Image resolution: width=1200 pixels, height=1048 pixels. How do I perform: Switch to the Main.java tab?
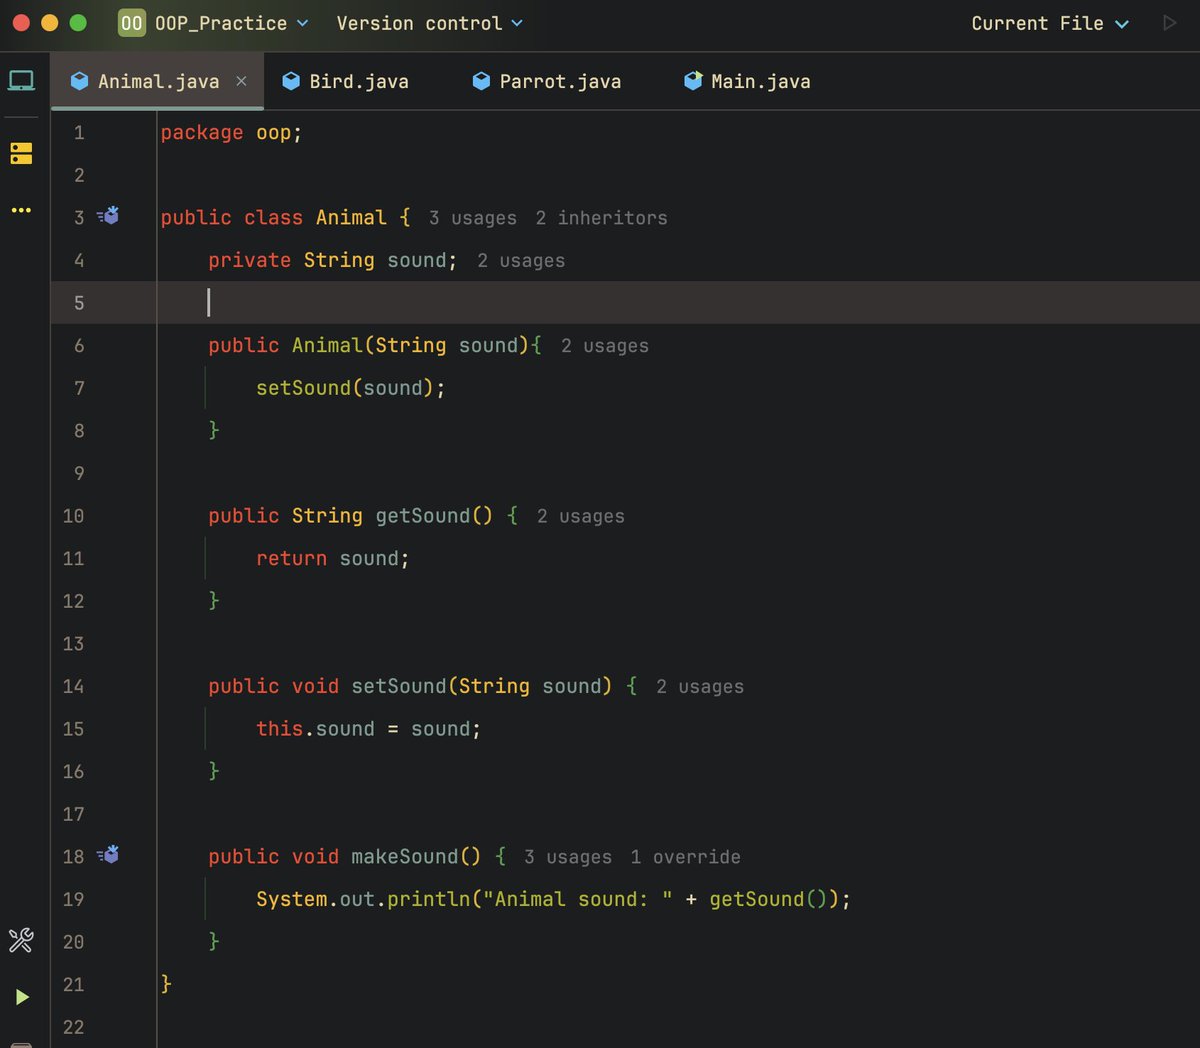[748, 81]
